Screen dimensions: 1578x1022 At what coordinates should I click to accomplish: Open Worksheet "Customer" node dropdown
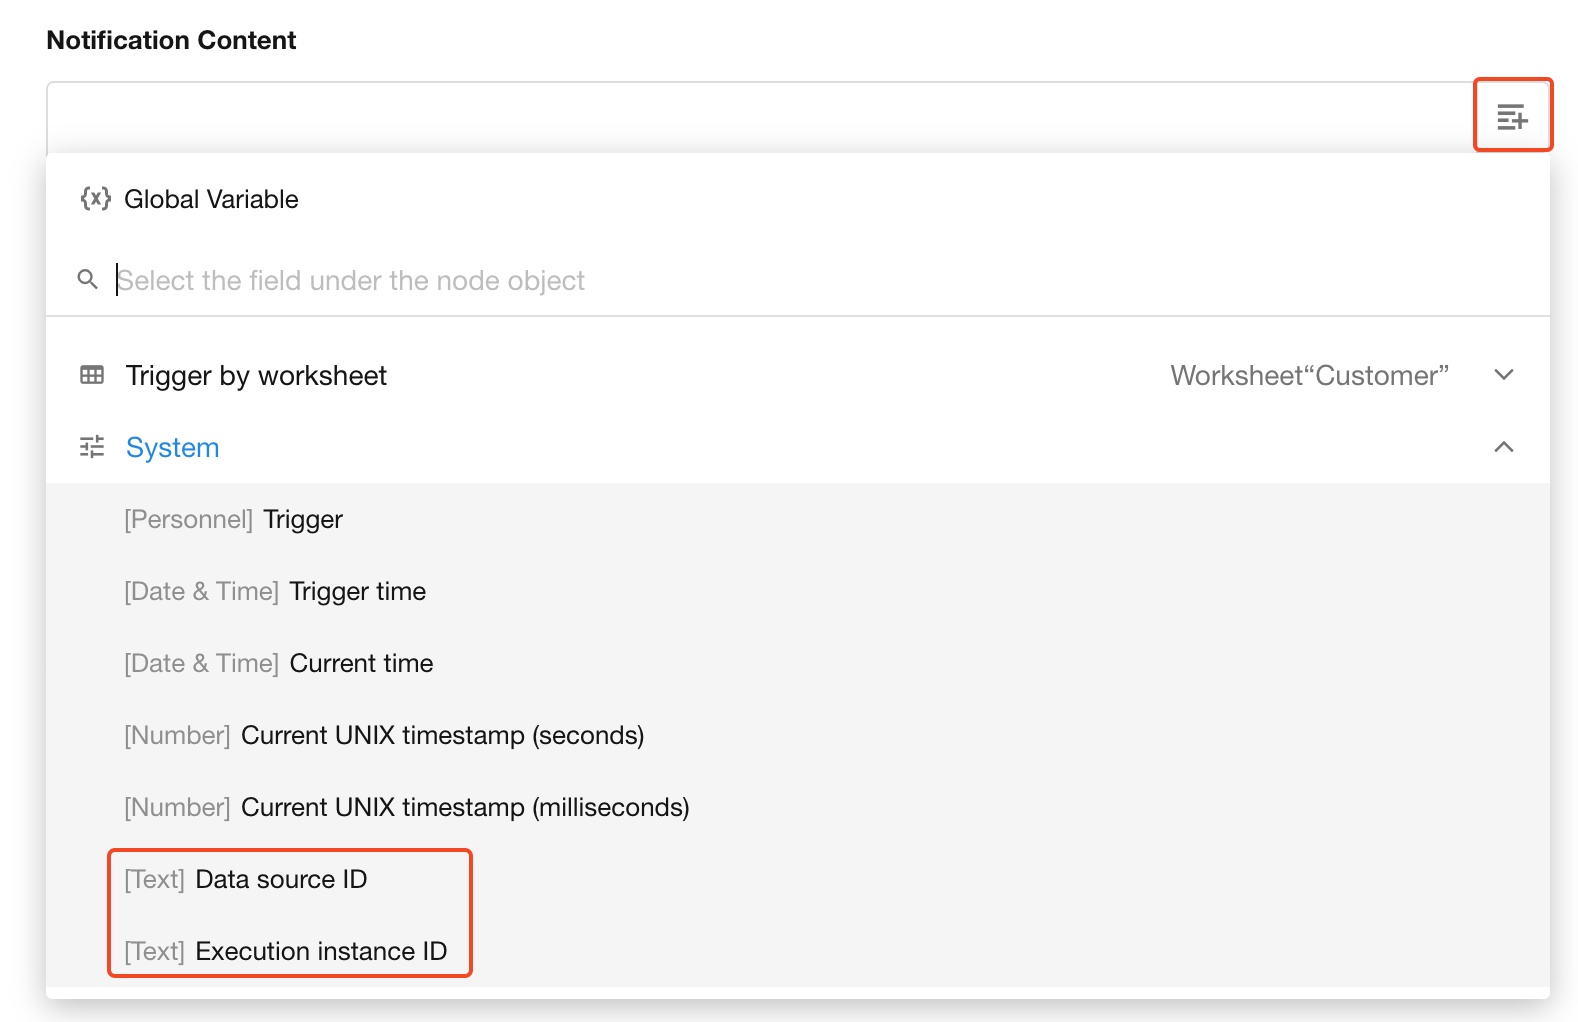(1309, 376)
